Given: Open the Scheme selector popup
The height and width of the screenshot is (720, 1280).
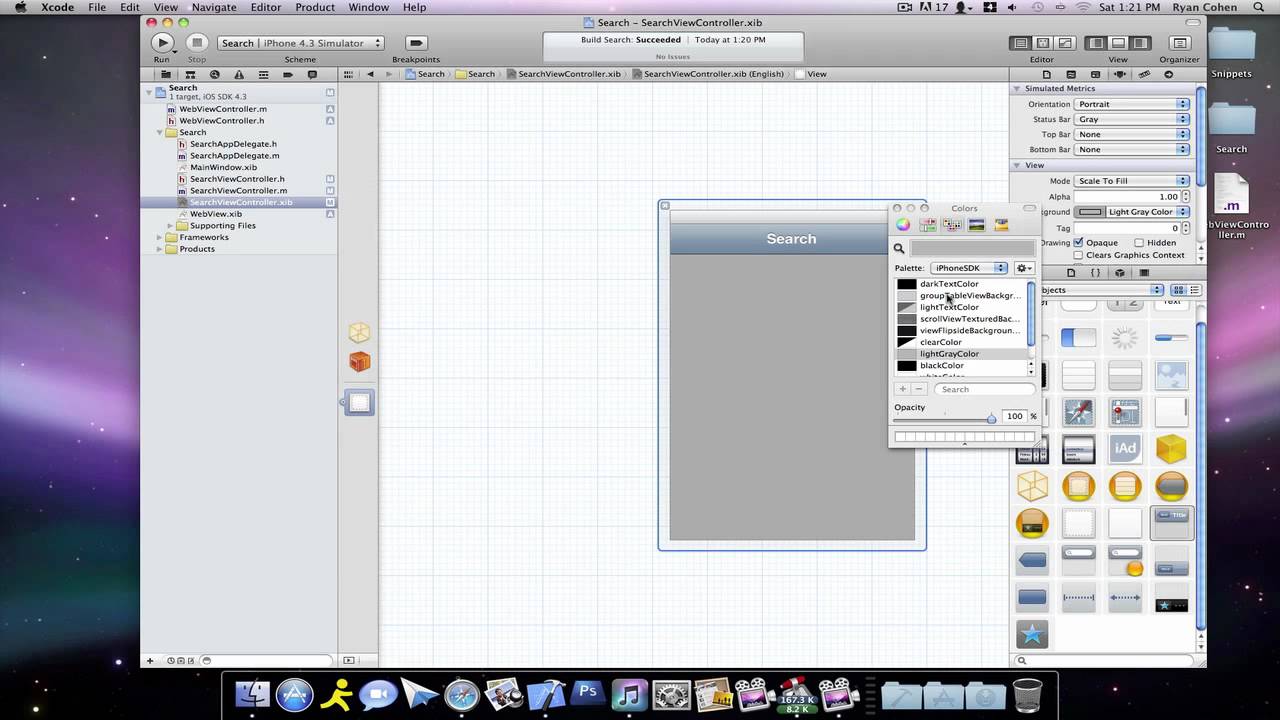Looking at the screenshot, I should tap(301, 43).
